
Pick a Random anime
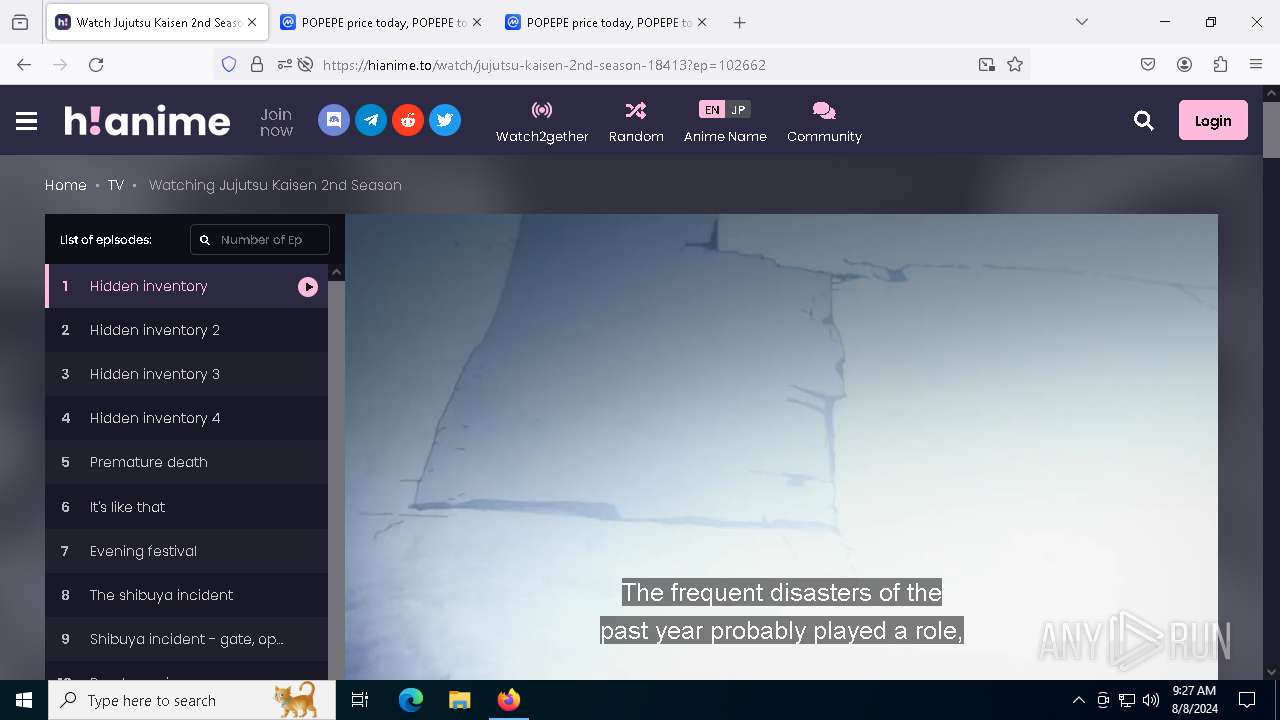(x=636, y=122)
